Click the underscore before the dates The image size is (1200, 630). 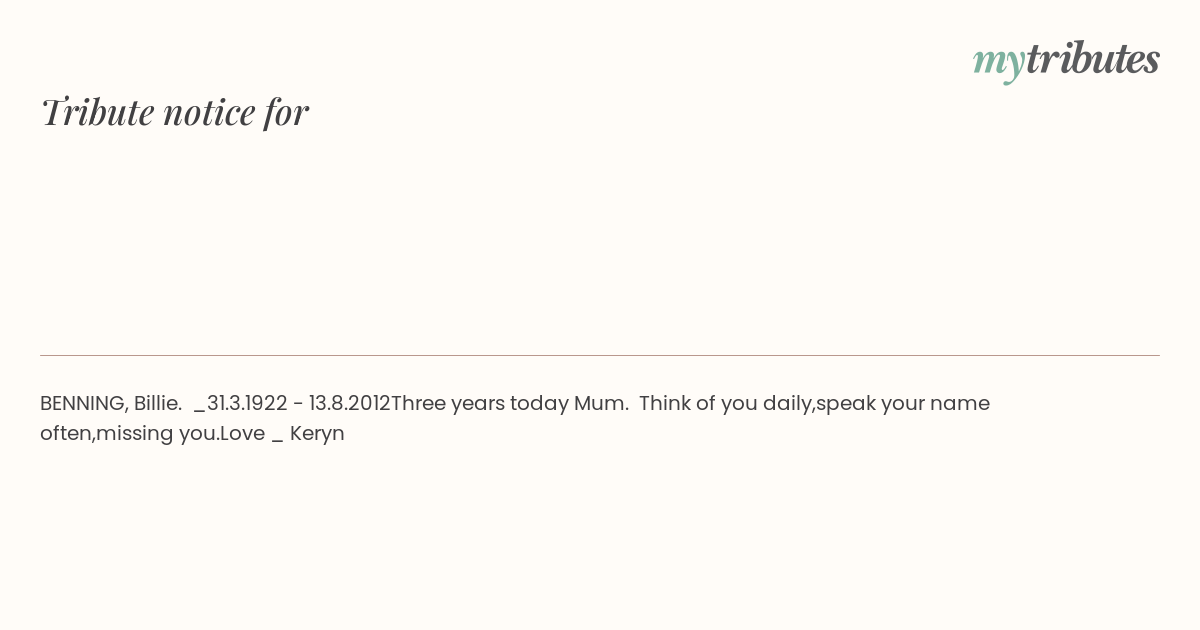[199, 410]
